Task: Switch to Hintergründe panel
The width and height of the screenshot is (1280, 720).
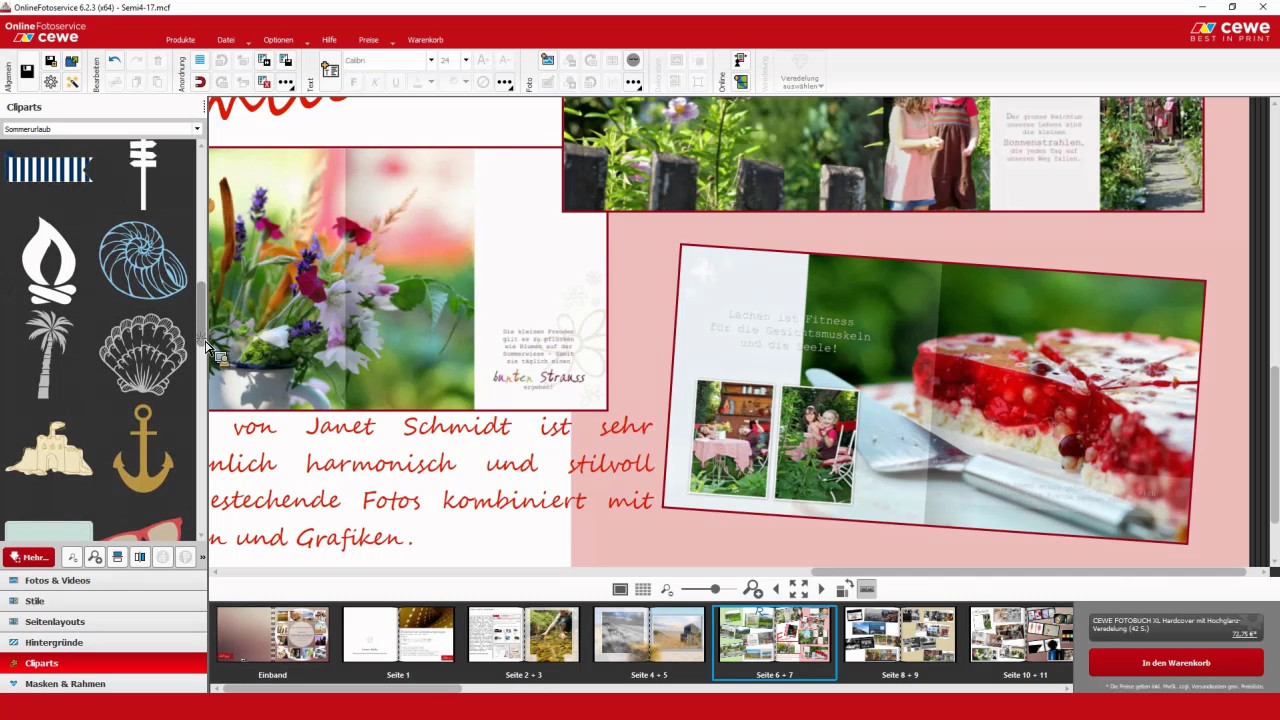Action: point(104,642)
